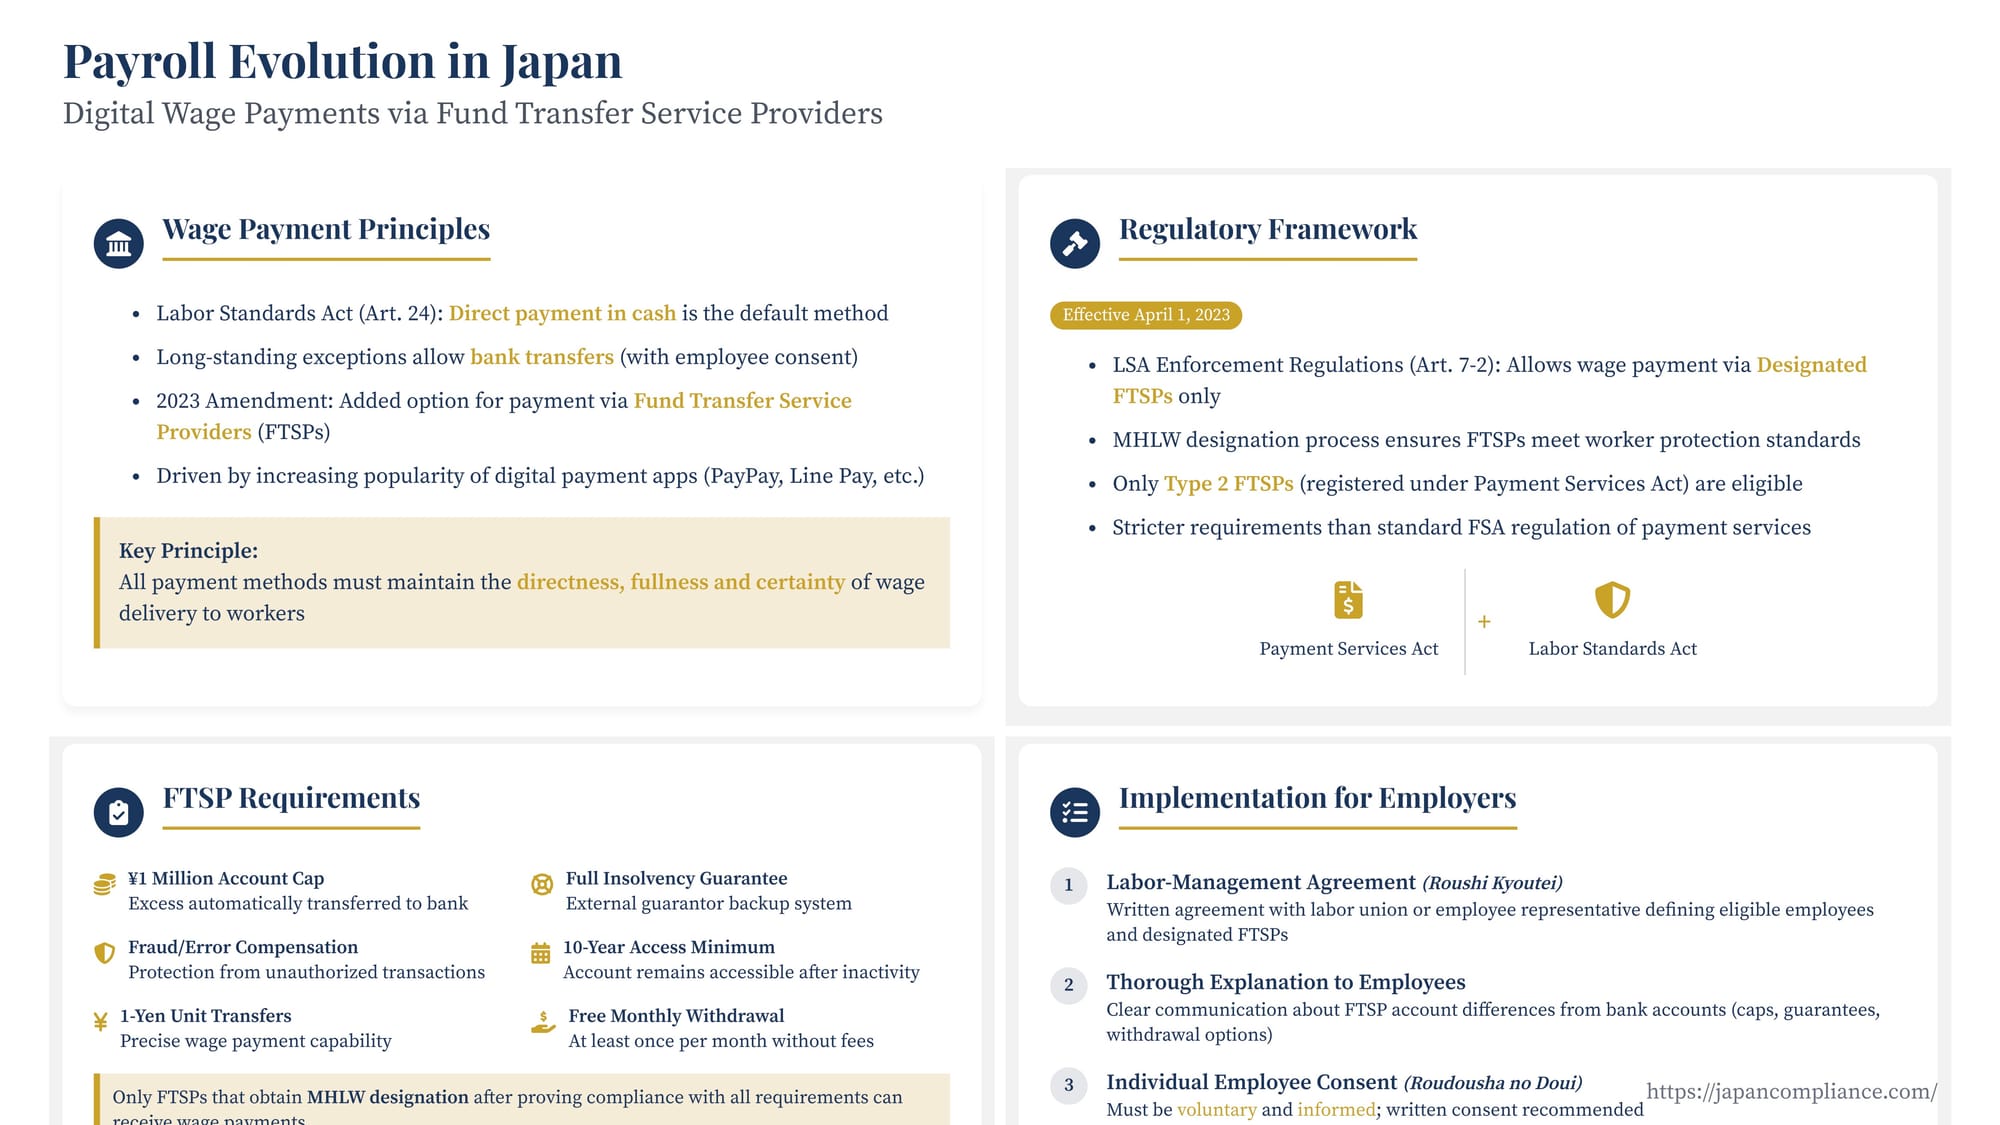Click the Key Principle: label
This screenshot has height=1125, width=2000.
[x=188, y=551]
